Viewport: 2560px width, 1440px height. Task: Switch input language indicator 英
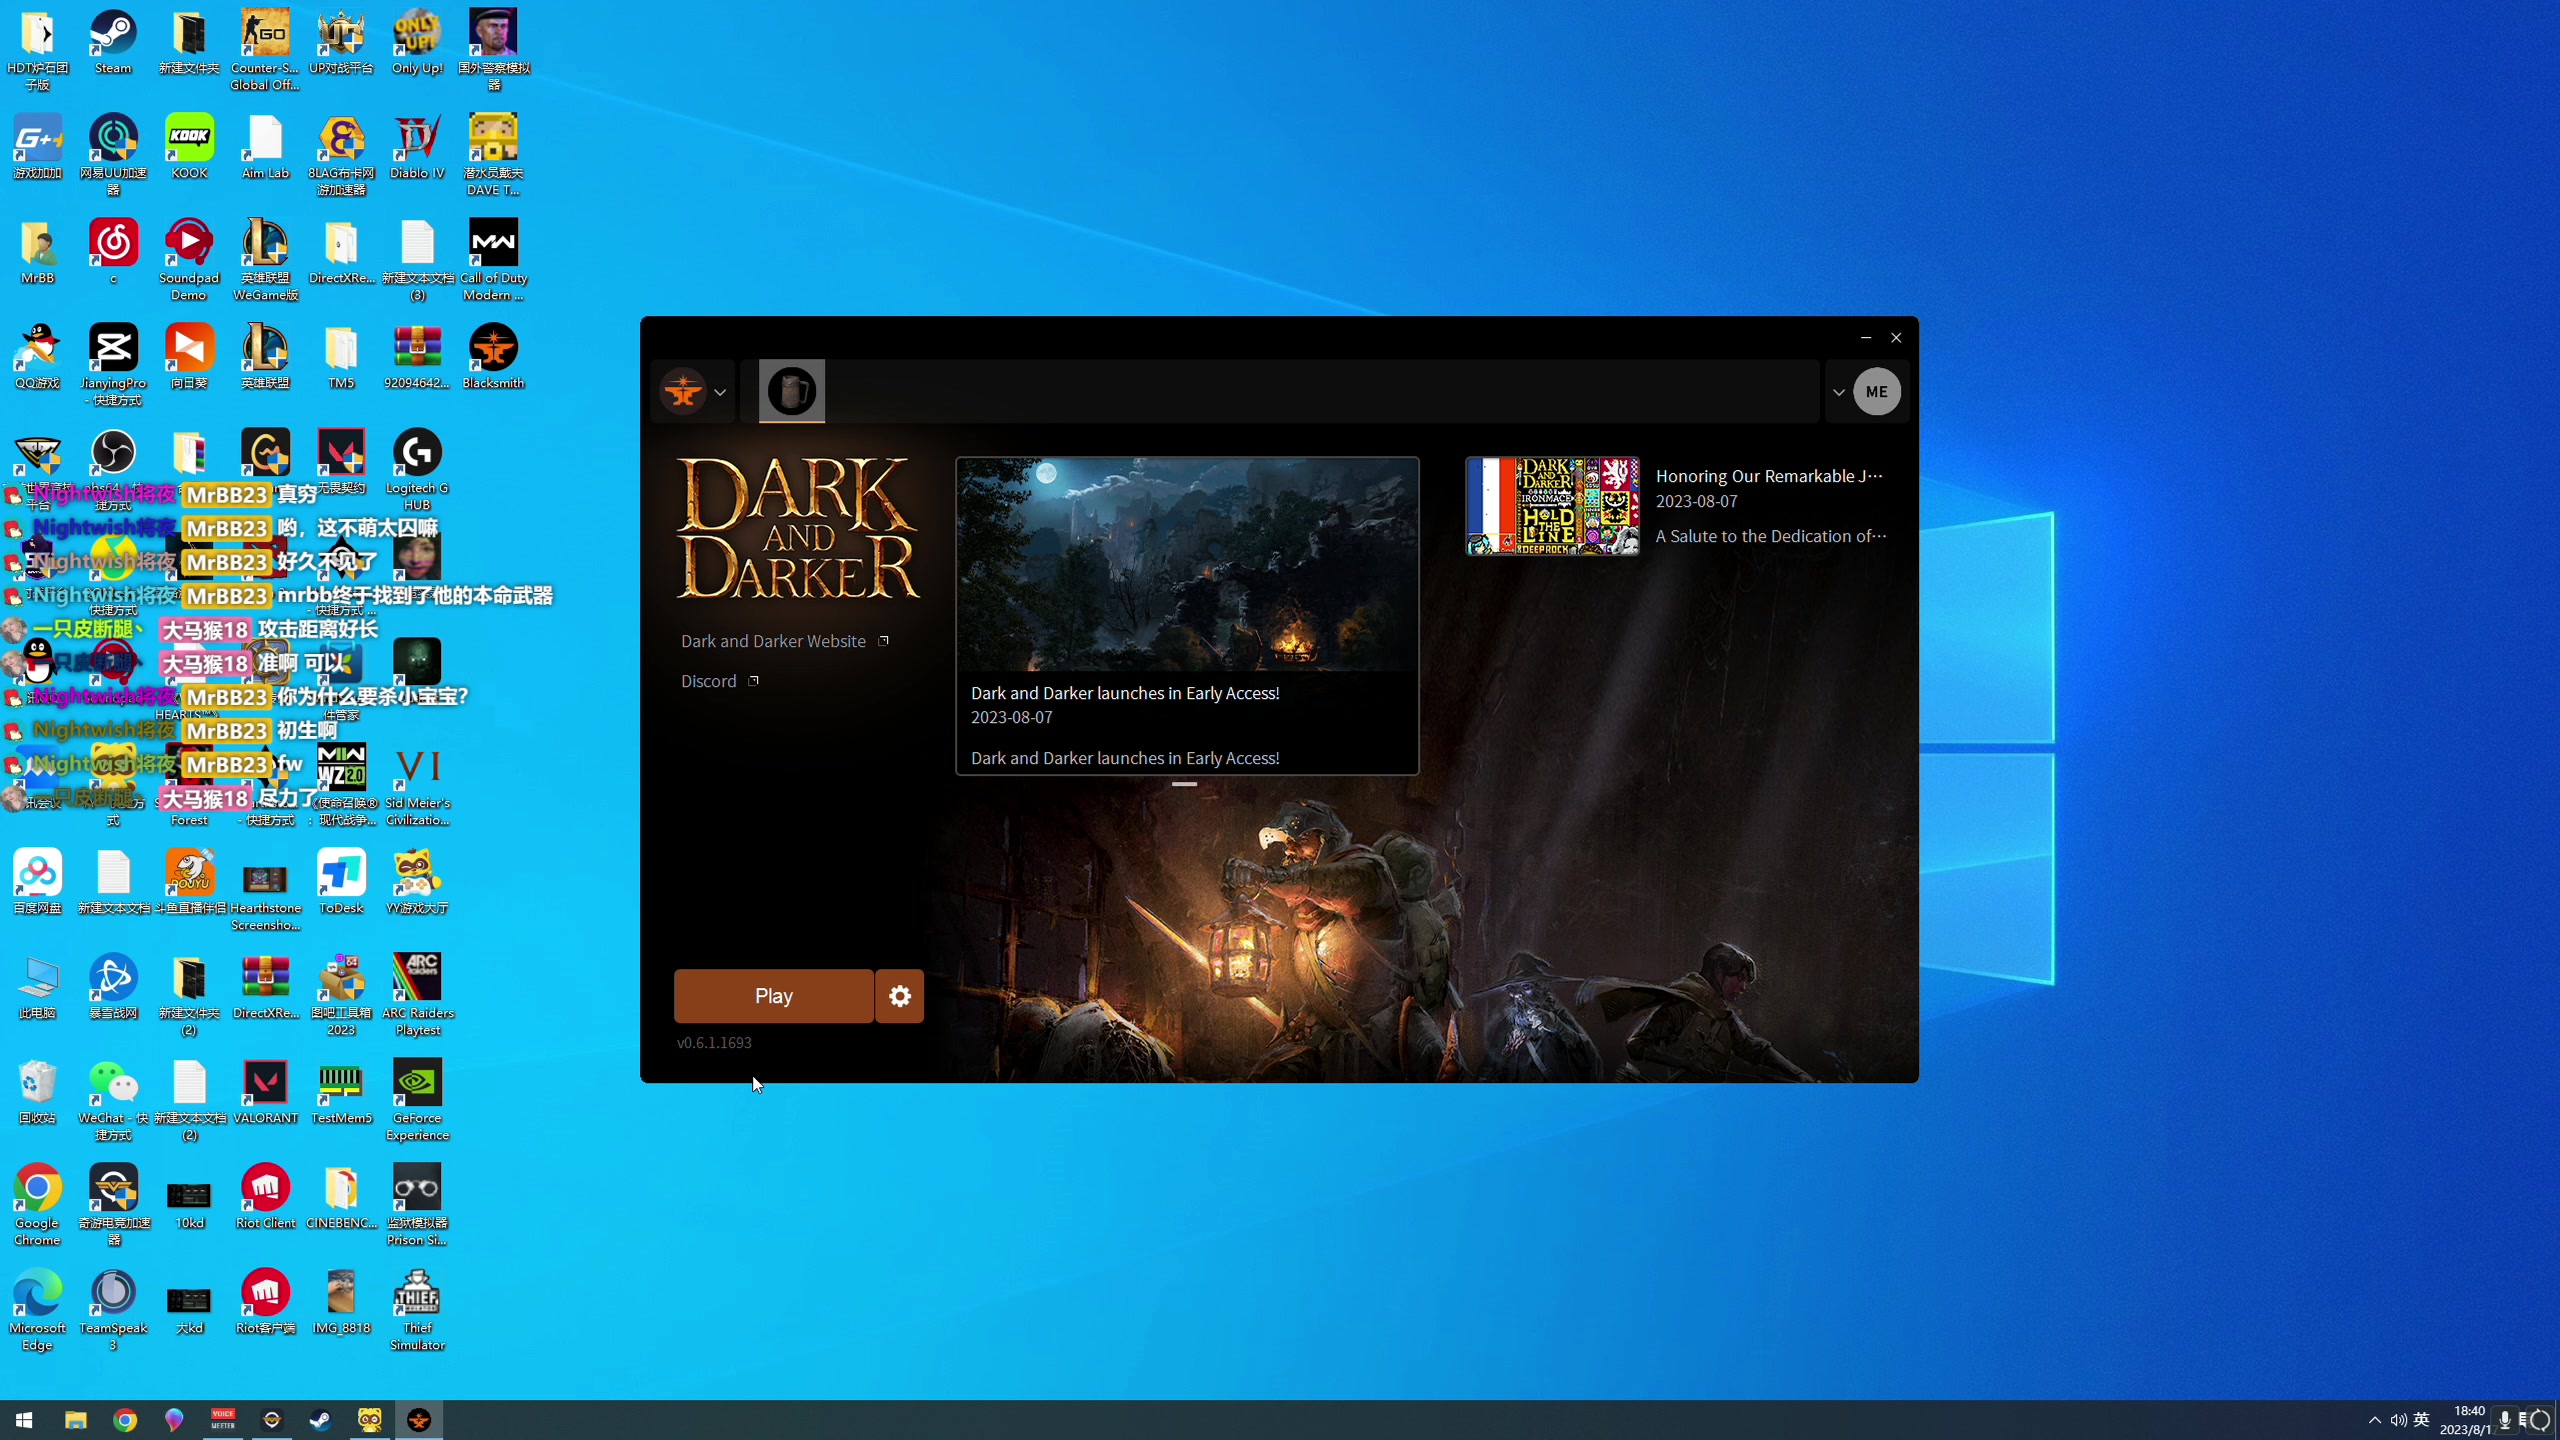pos(2421,1420)
